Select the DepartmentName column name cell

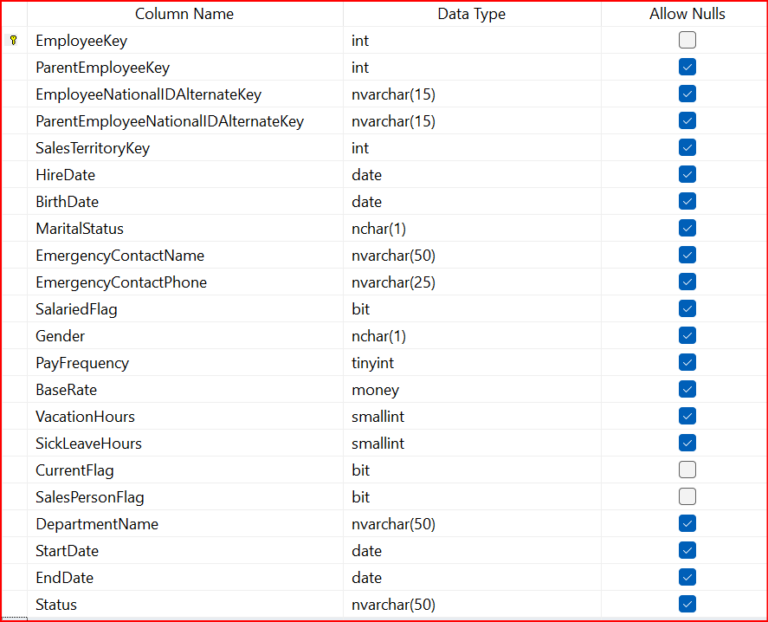pos(185,524)
